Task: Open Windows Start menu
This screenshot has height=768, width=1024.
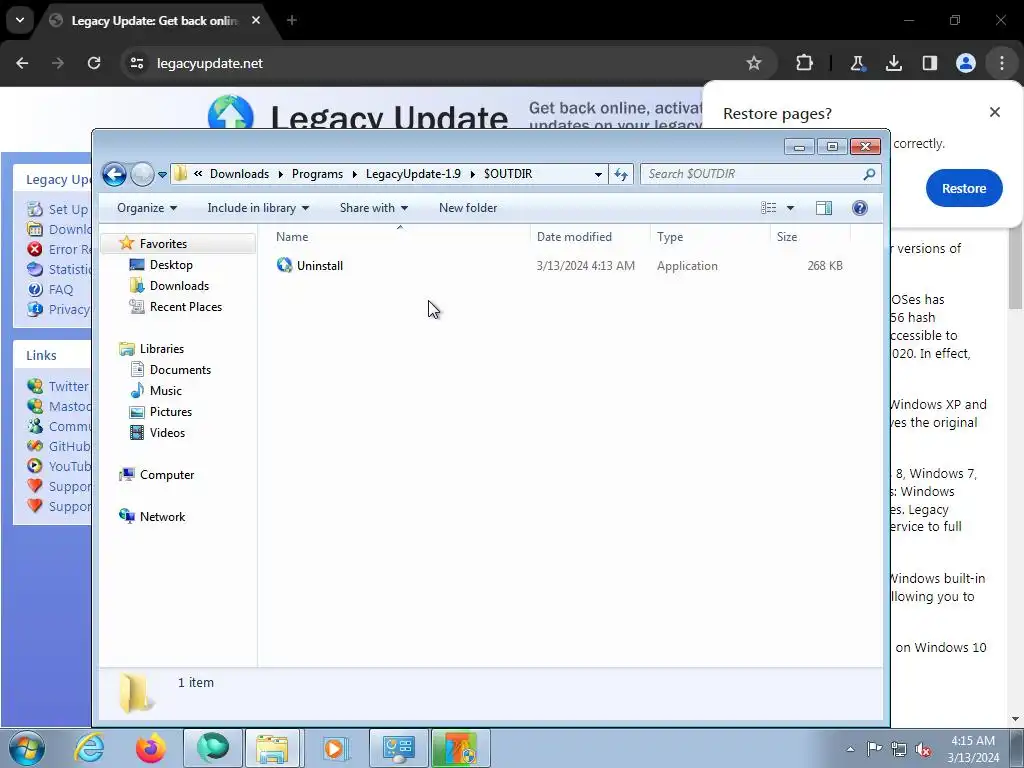Action: tap(27, 748)
